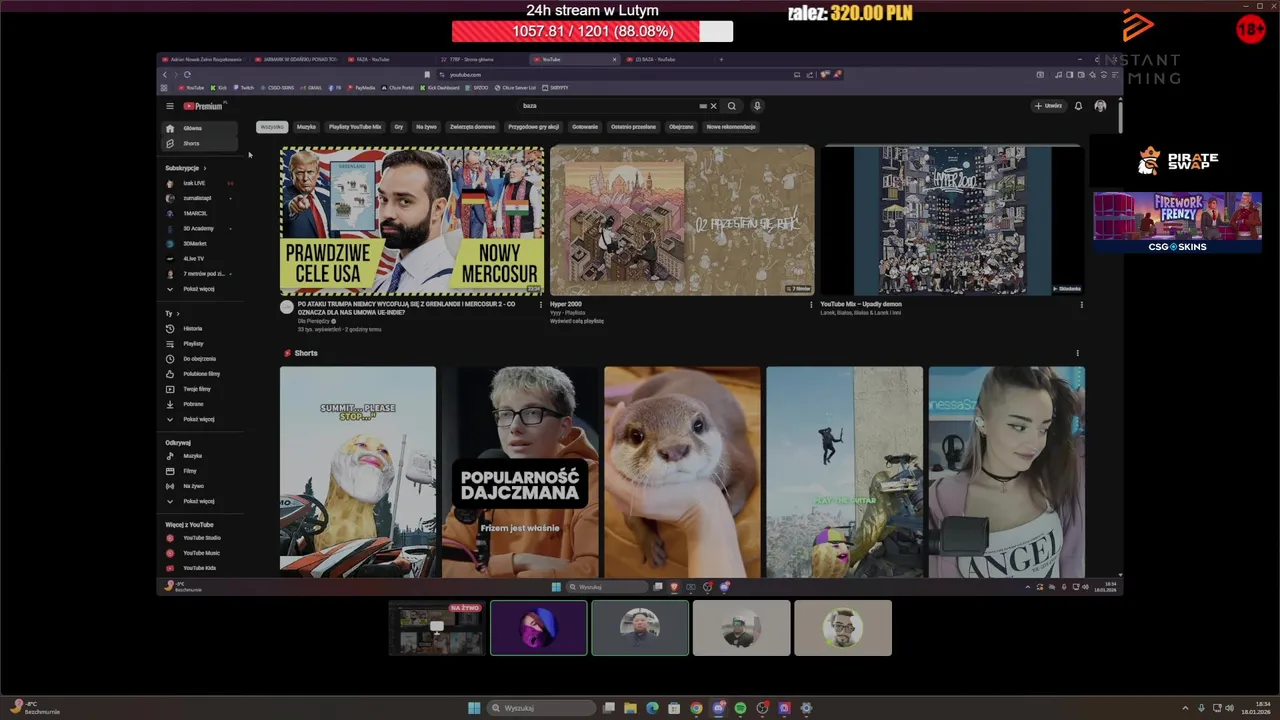The height and width of the screenshot is (720, 1280).
Task: Open the Ty section chevron
Action: 178,314
